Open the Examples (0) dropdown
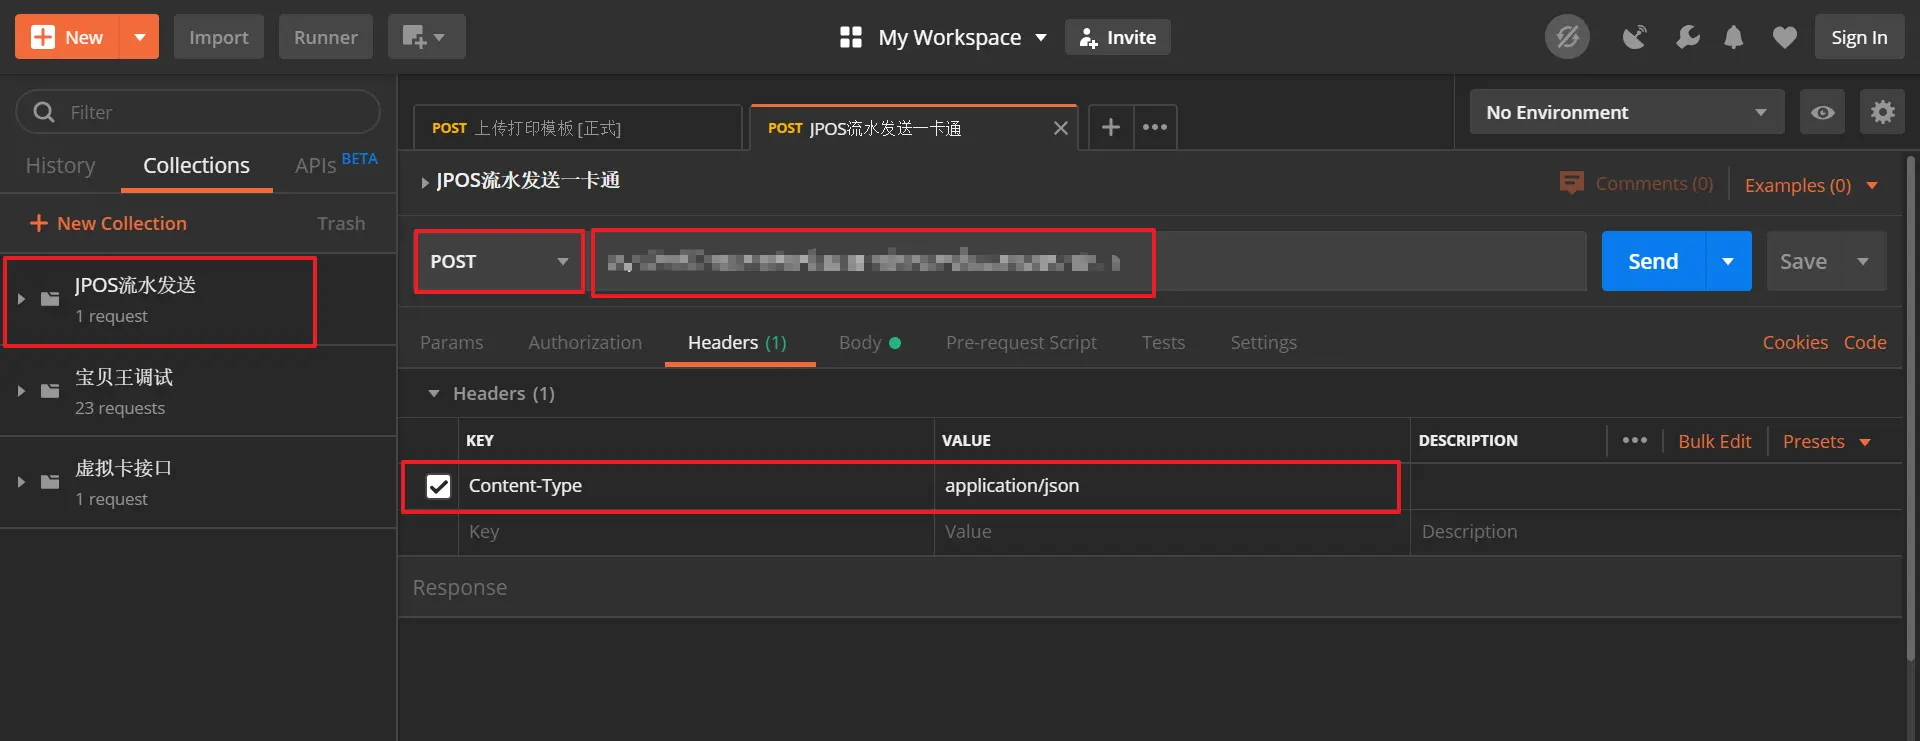This screenshot has width=1920, height=741. pyautogui.click(x=1811, y=185)
